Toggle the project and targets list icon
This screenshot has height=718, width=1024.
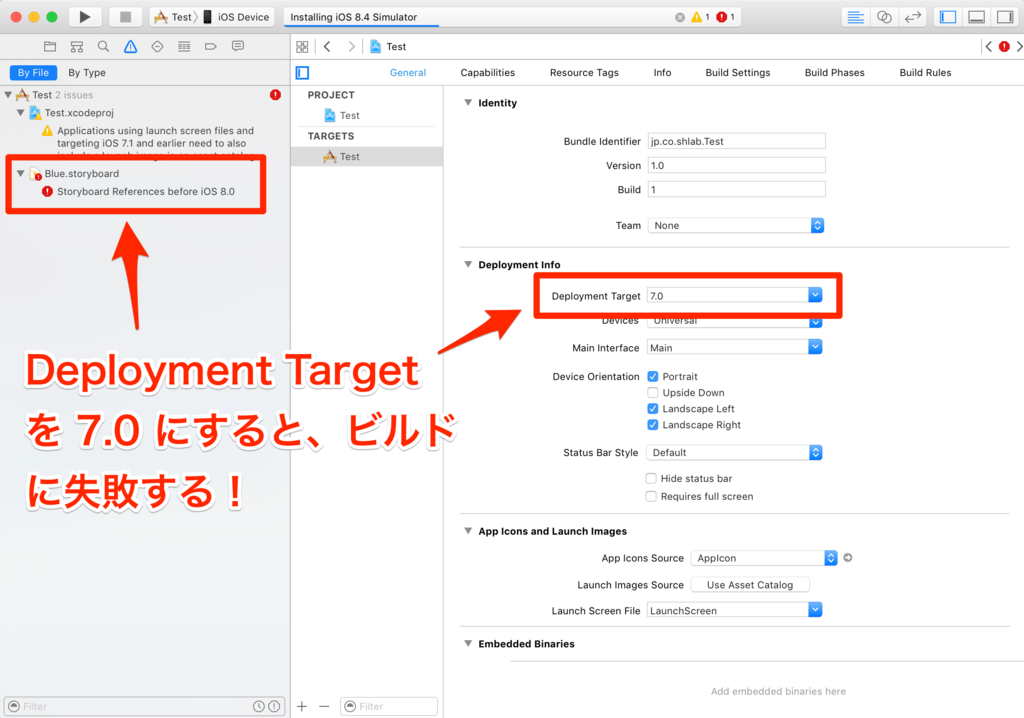pyautogui.click(x=302, y=73)
